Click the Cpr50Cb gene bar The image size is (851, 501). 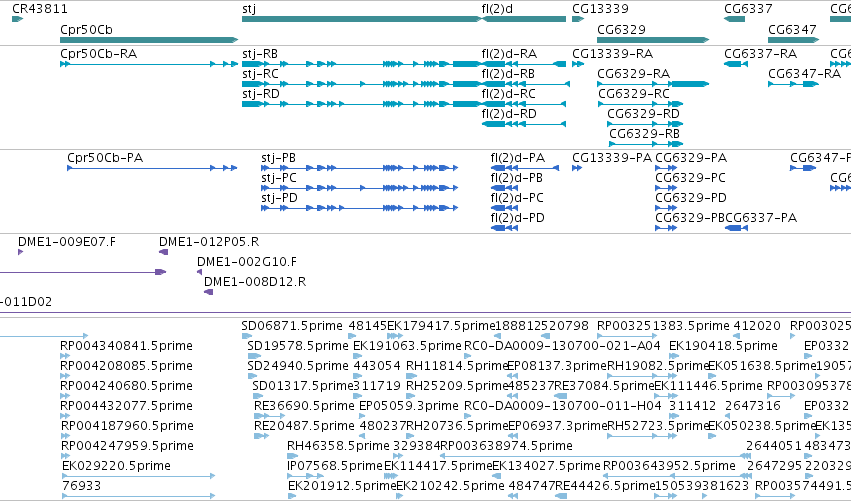pos(149,40)
